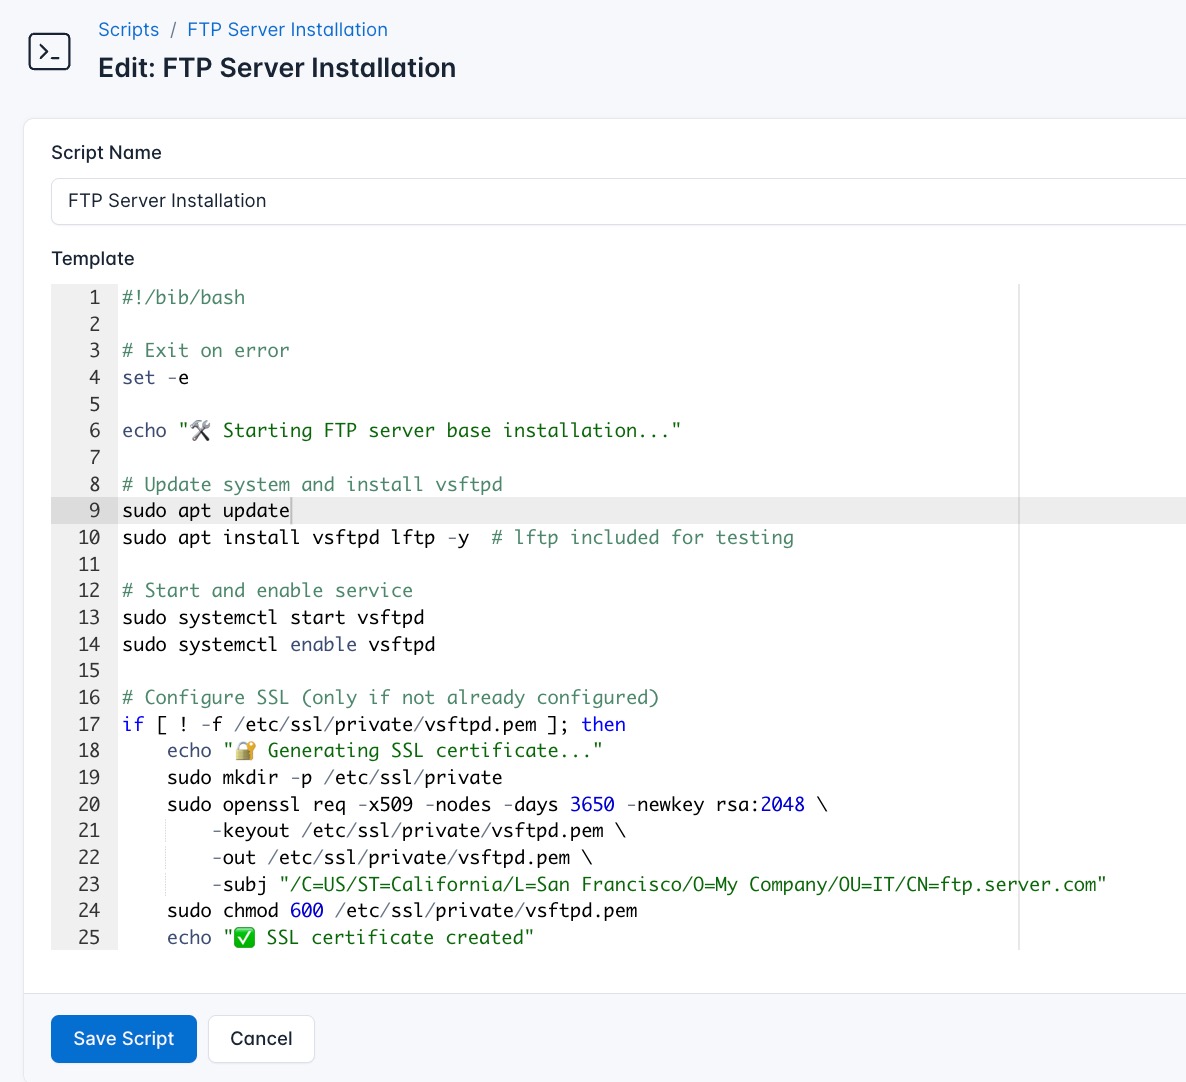The width and height of the screenshot is (1186, 1082).
Task: Click gutter line number 25
Action: (x=89, y=938)
